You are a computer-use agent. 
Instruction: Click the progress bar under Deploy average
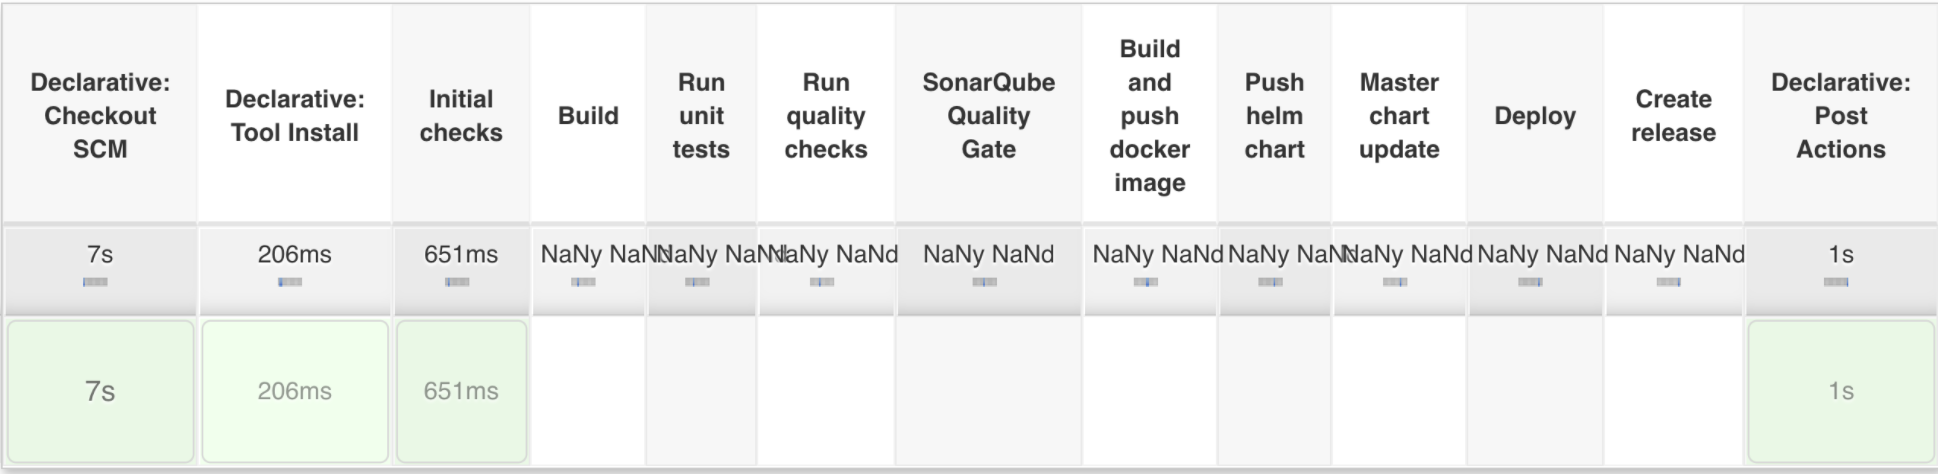1530,283
